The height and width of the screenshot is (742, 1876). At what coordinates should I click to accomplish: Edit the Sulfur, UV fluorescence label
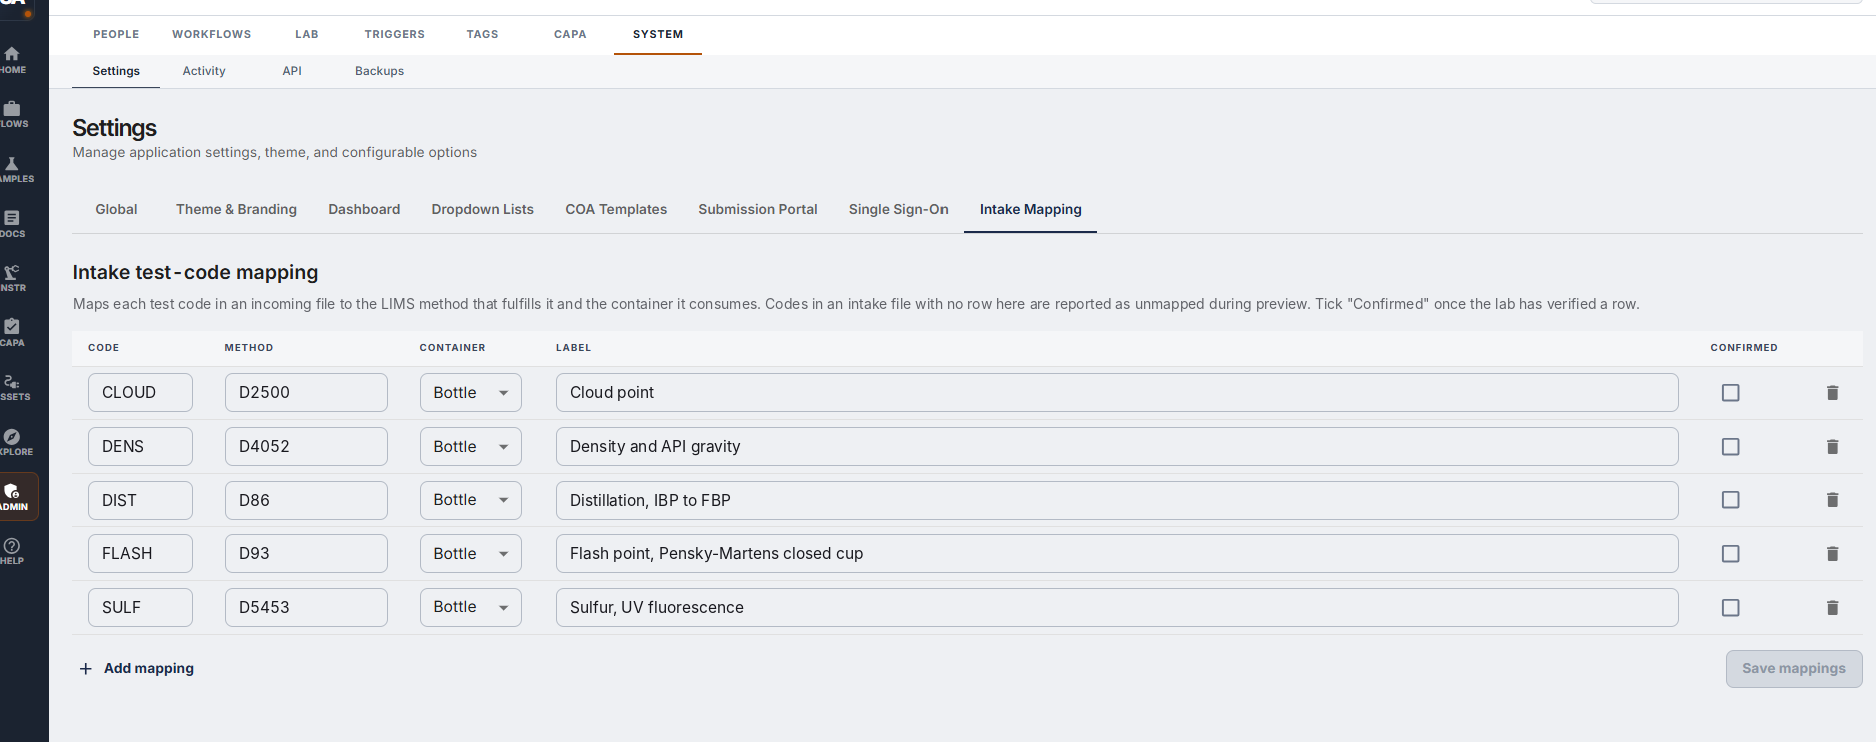pos(1117,608)
